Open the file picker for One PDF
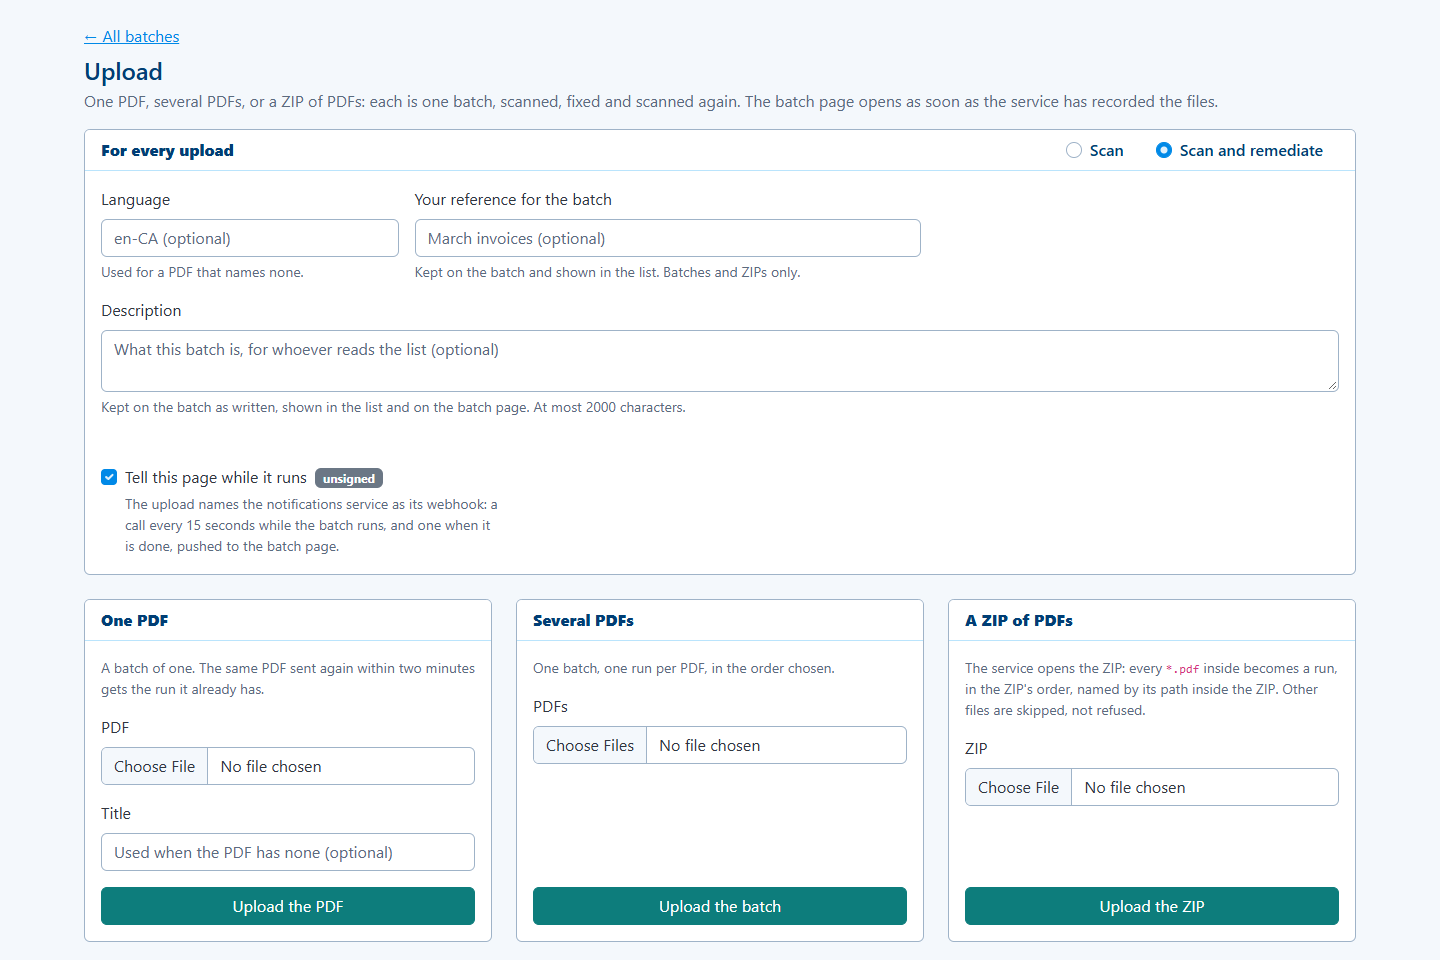The width and height of the screenshot is (1440, 960). pyautogui.click(x=155, y=766)
